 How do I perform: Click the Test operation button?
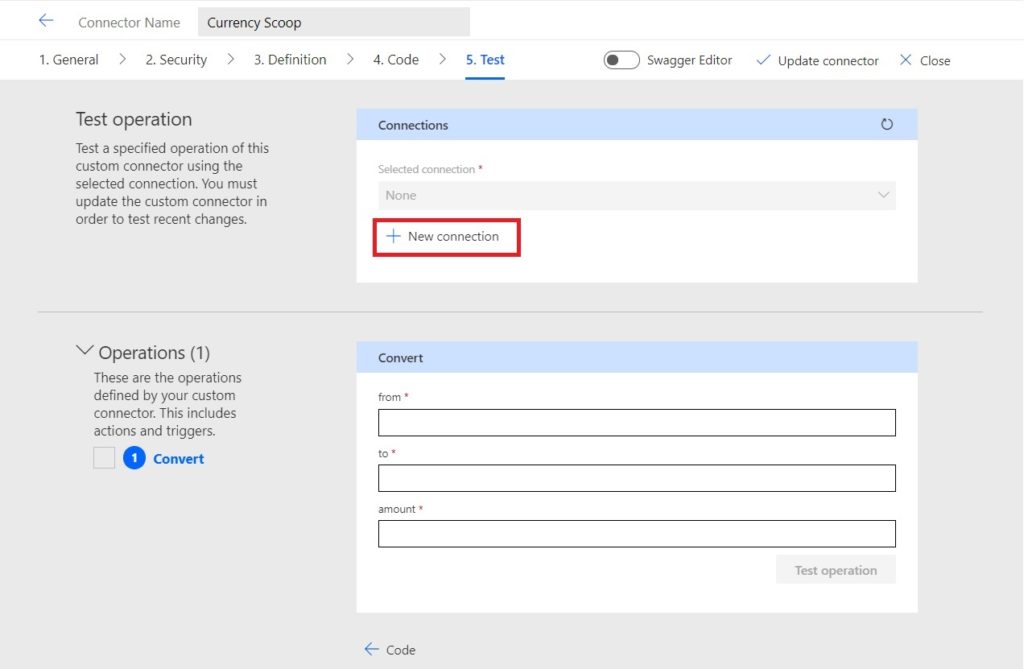[x=836, y=569]
